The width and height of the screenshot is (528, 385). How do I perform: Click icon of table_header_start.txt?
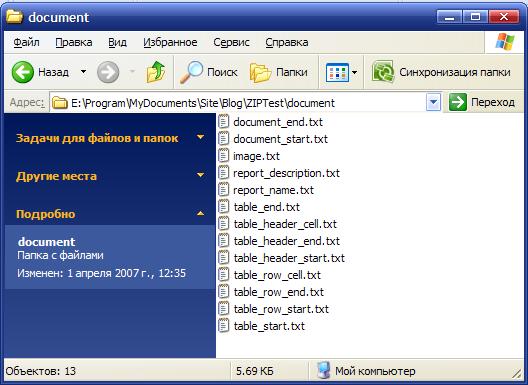click(x=223, y=258)
